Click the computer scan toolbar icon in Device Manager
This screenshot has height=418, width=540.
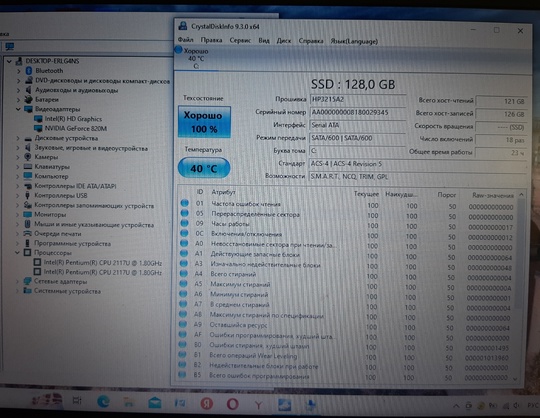point(10,46)
